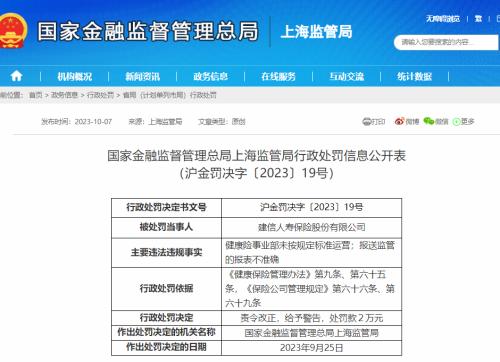This screenshot has height=362, width=500.
Task: Go to the home icon in navigation bar
Action: 17,76
